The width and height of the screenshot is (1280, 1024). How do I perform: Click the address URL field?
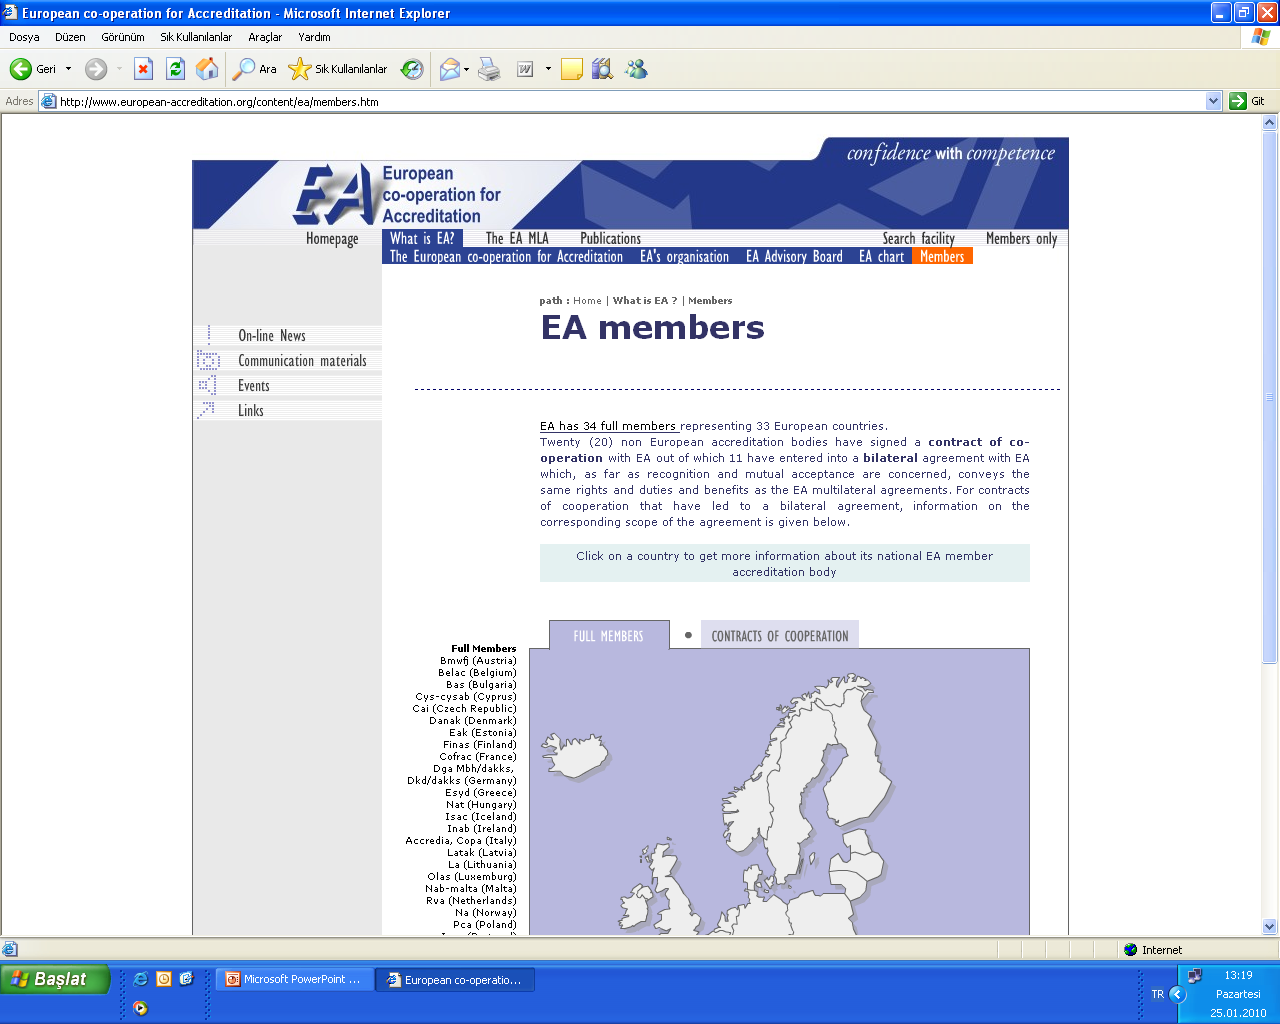pyautogui.click(x=630, y=101)
